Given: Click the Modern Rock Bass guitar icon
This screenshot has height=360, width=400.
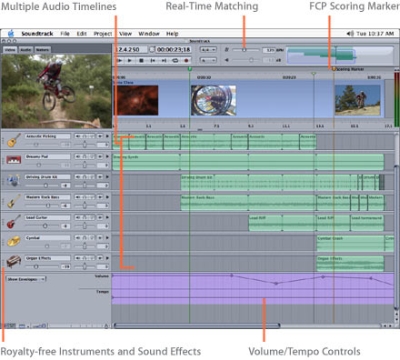Looking at the screenshot, I should [14, 201].
